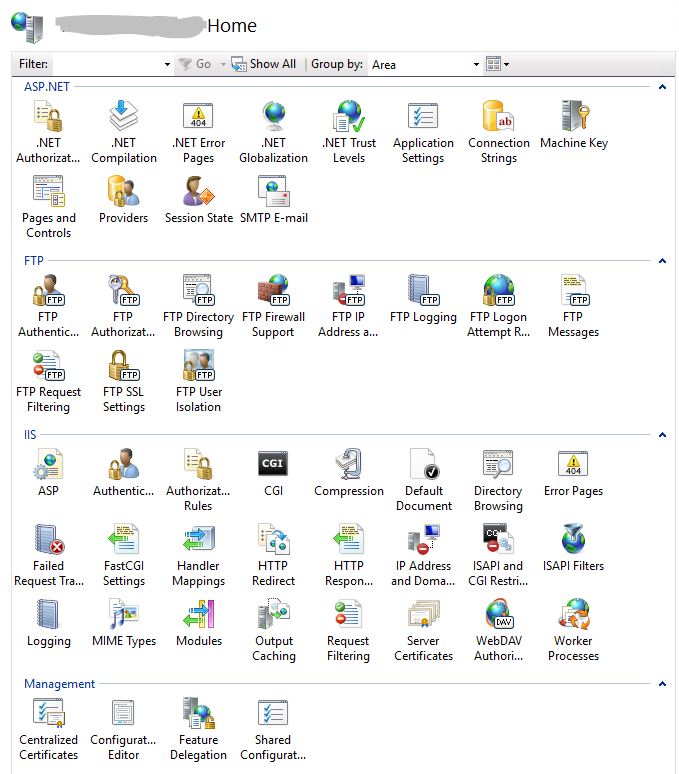Open ISAPI Filters feature
679x774 pixels.
pyautogui.click(x=573, y=548)
